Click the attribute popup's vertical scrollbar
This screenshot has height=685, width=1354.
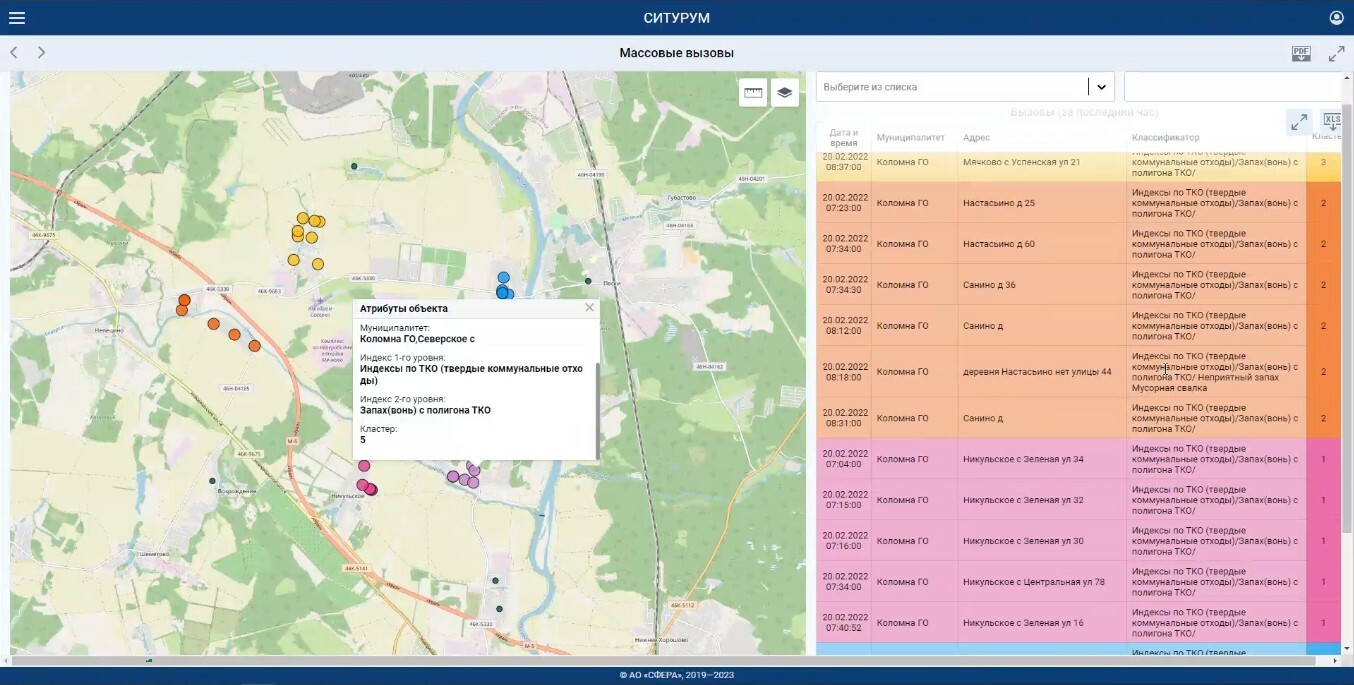coord(597,410)
